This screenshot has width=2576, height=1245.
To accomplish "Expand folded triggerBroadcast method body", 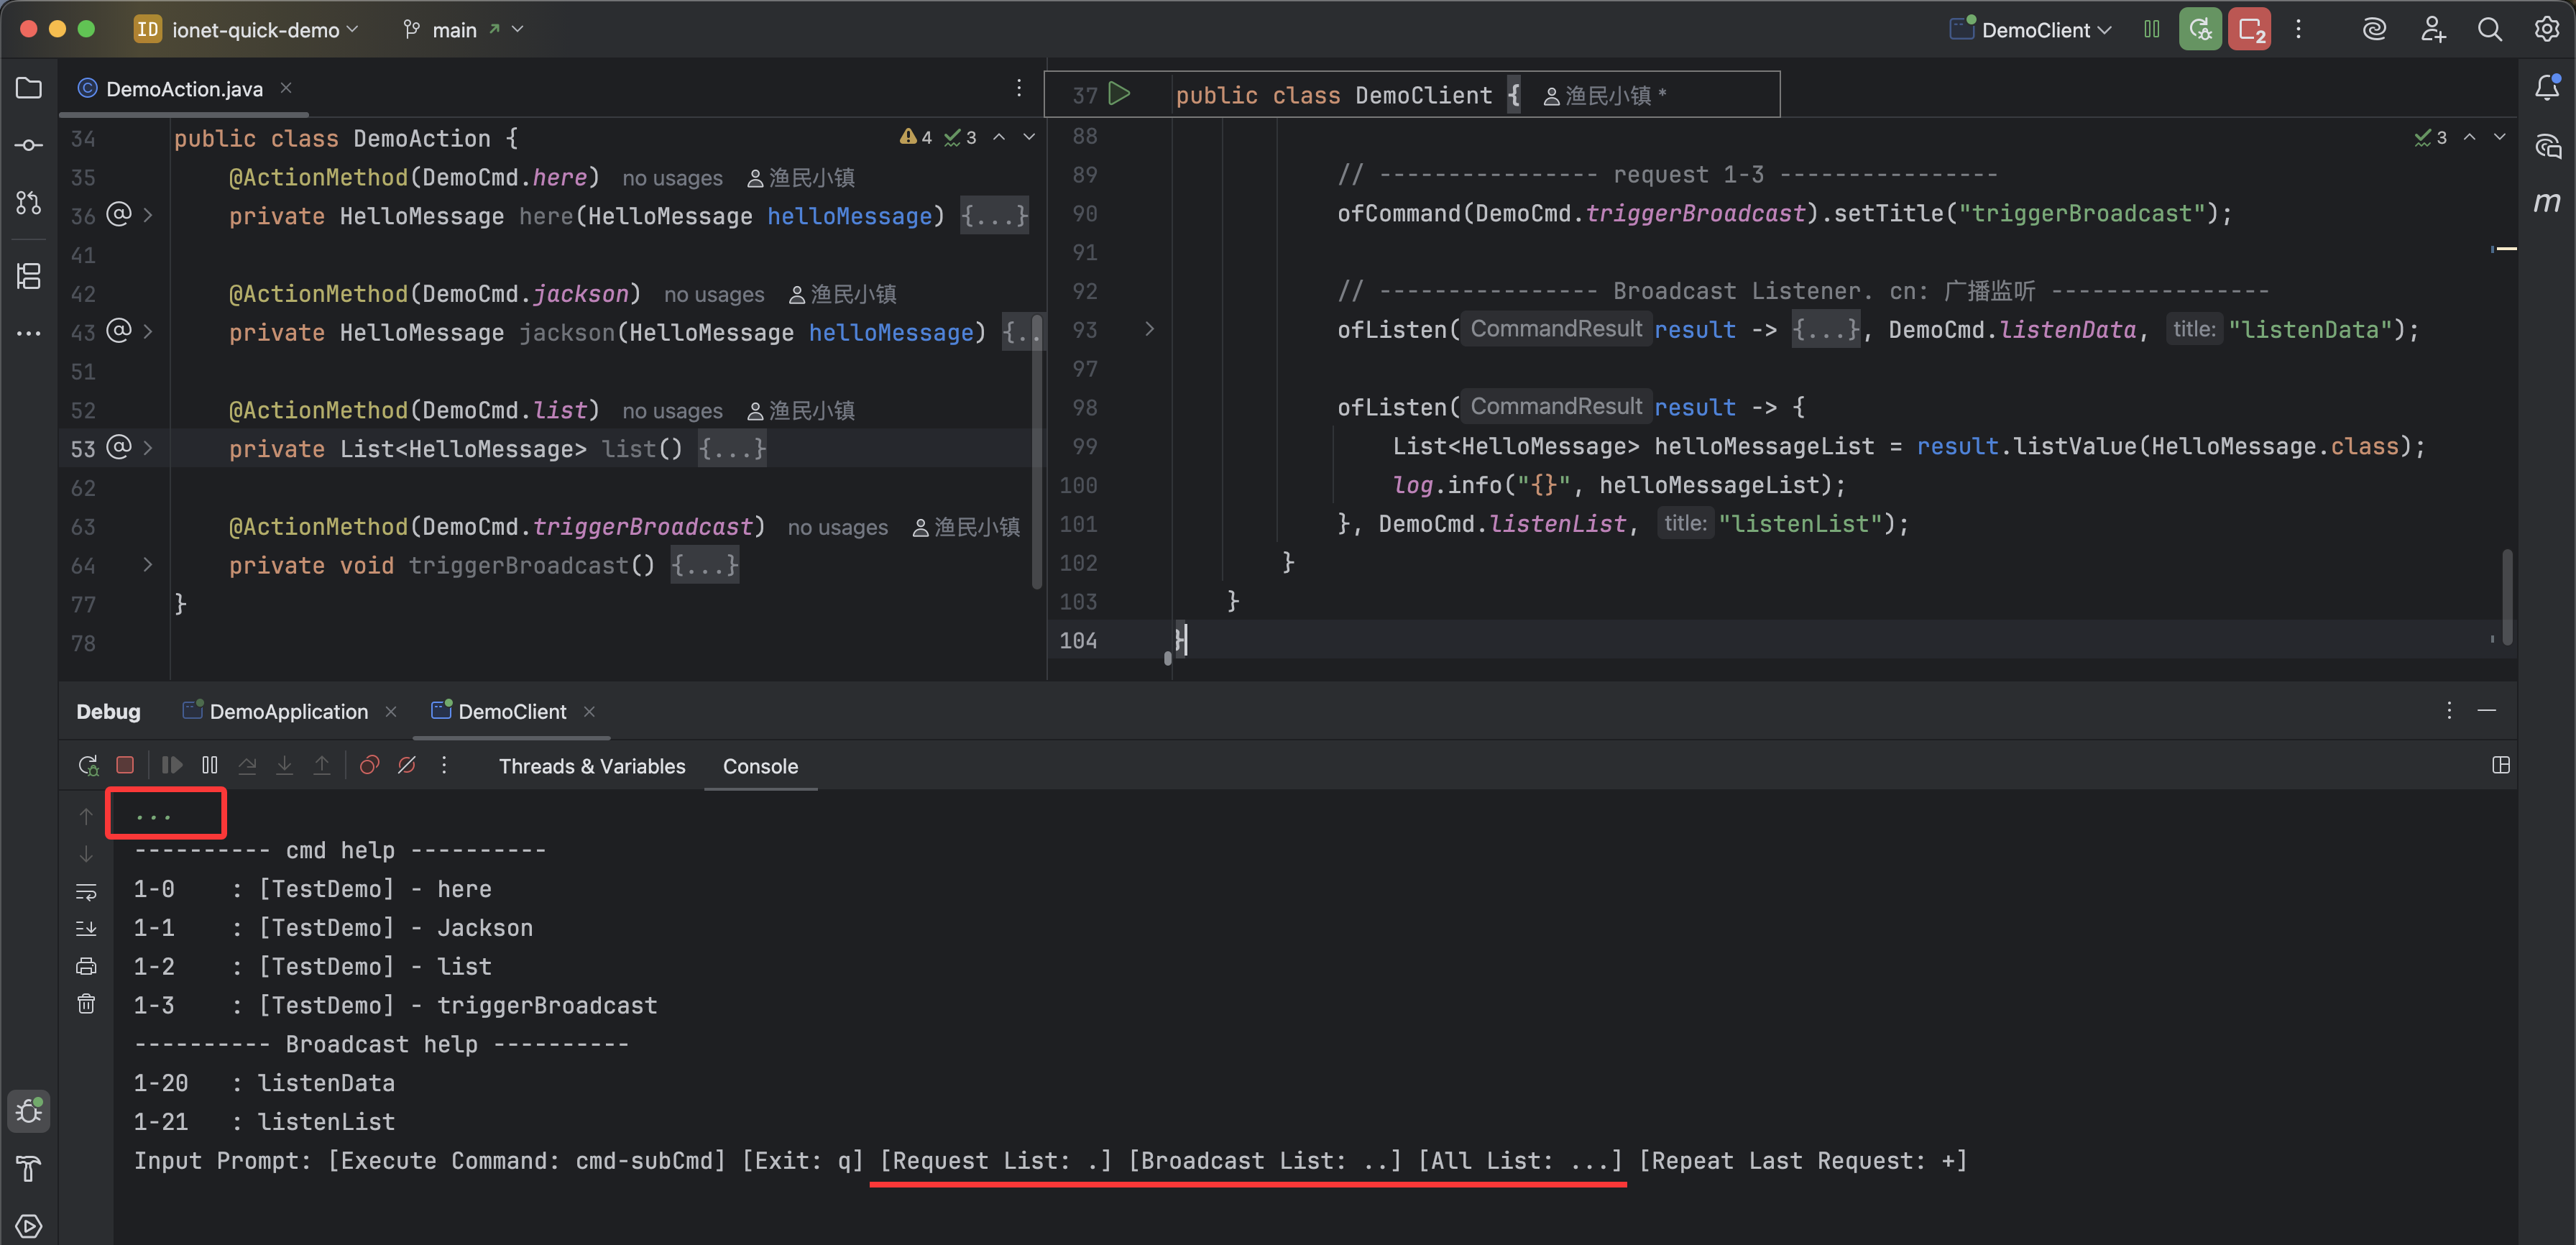I will coord(704,566).
